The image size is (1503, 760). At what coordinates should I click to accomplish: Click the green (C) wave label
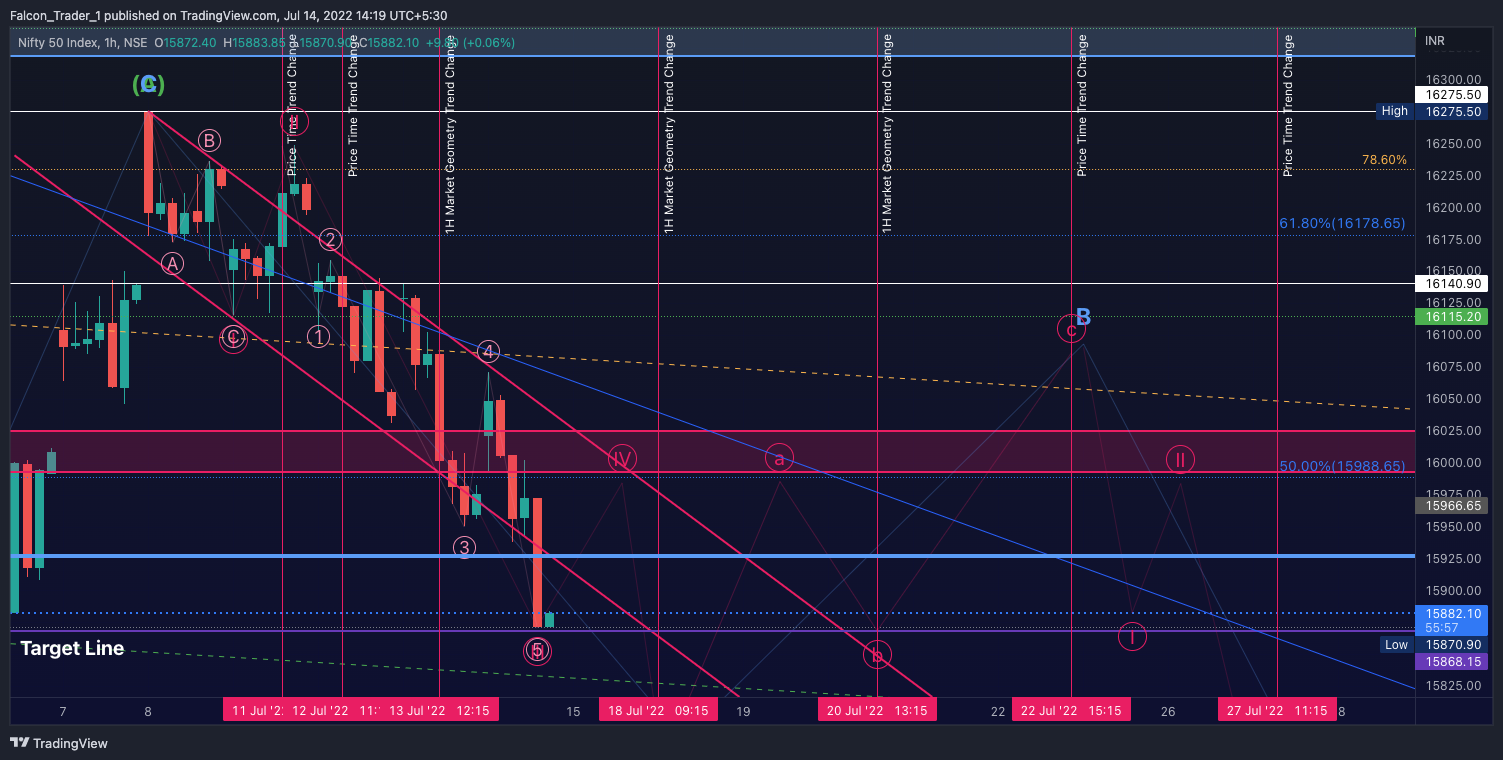click(x=148, y=84)
